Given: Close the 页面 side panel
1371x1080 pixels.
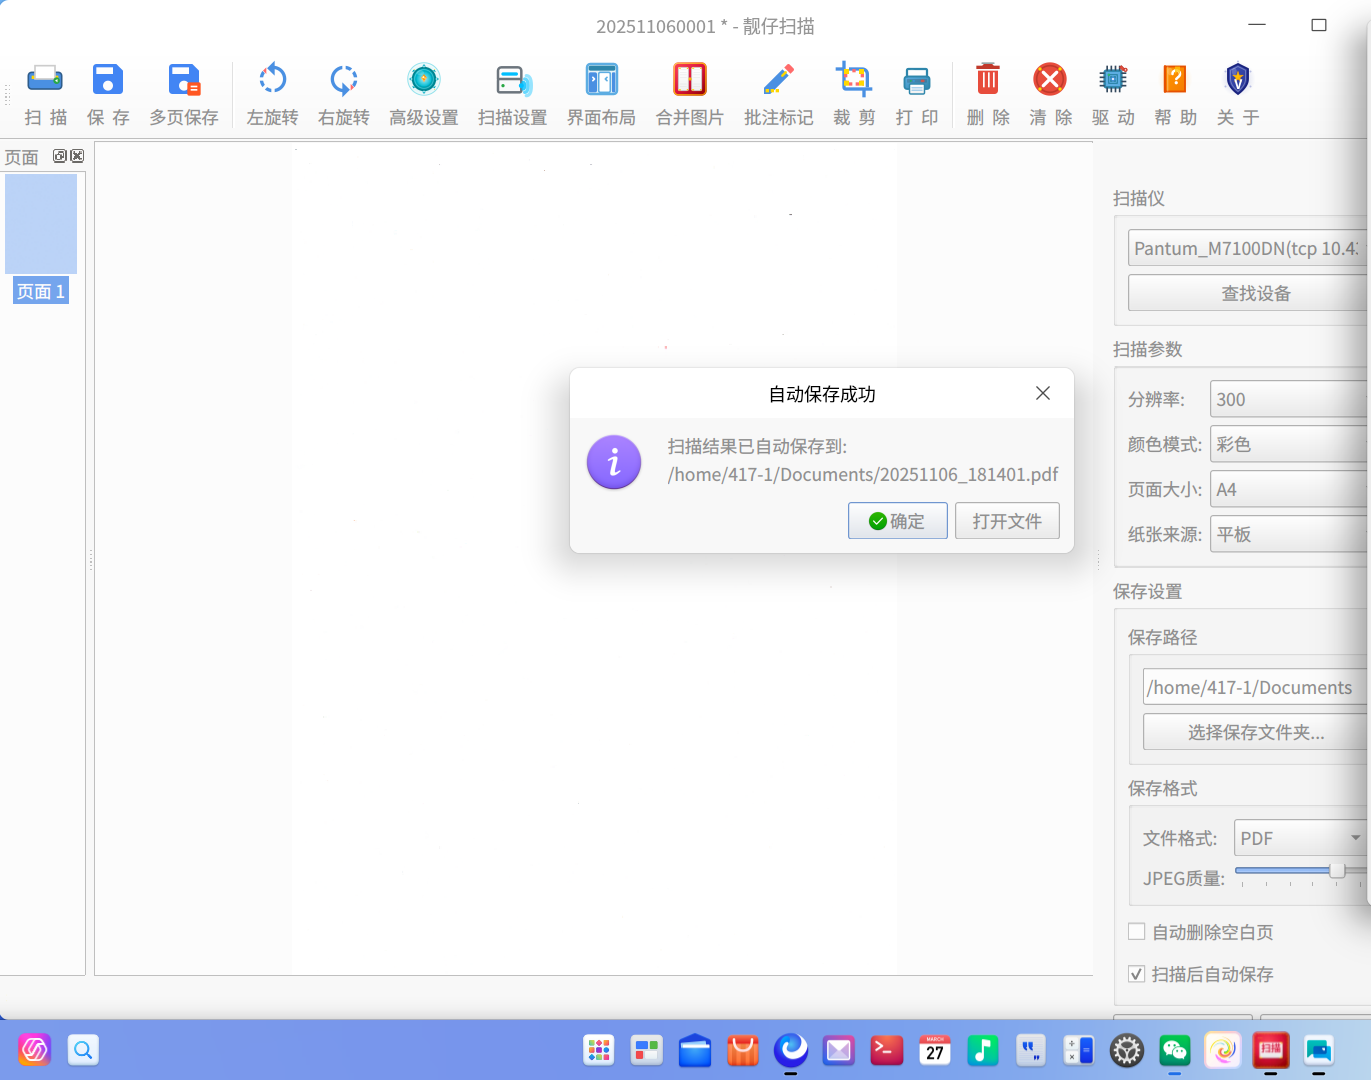Looking at the screenshot, I should [x=77, y=156].
